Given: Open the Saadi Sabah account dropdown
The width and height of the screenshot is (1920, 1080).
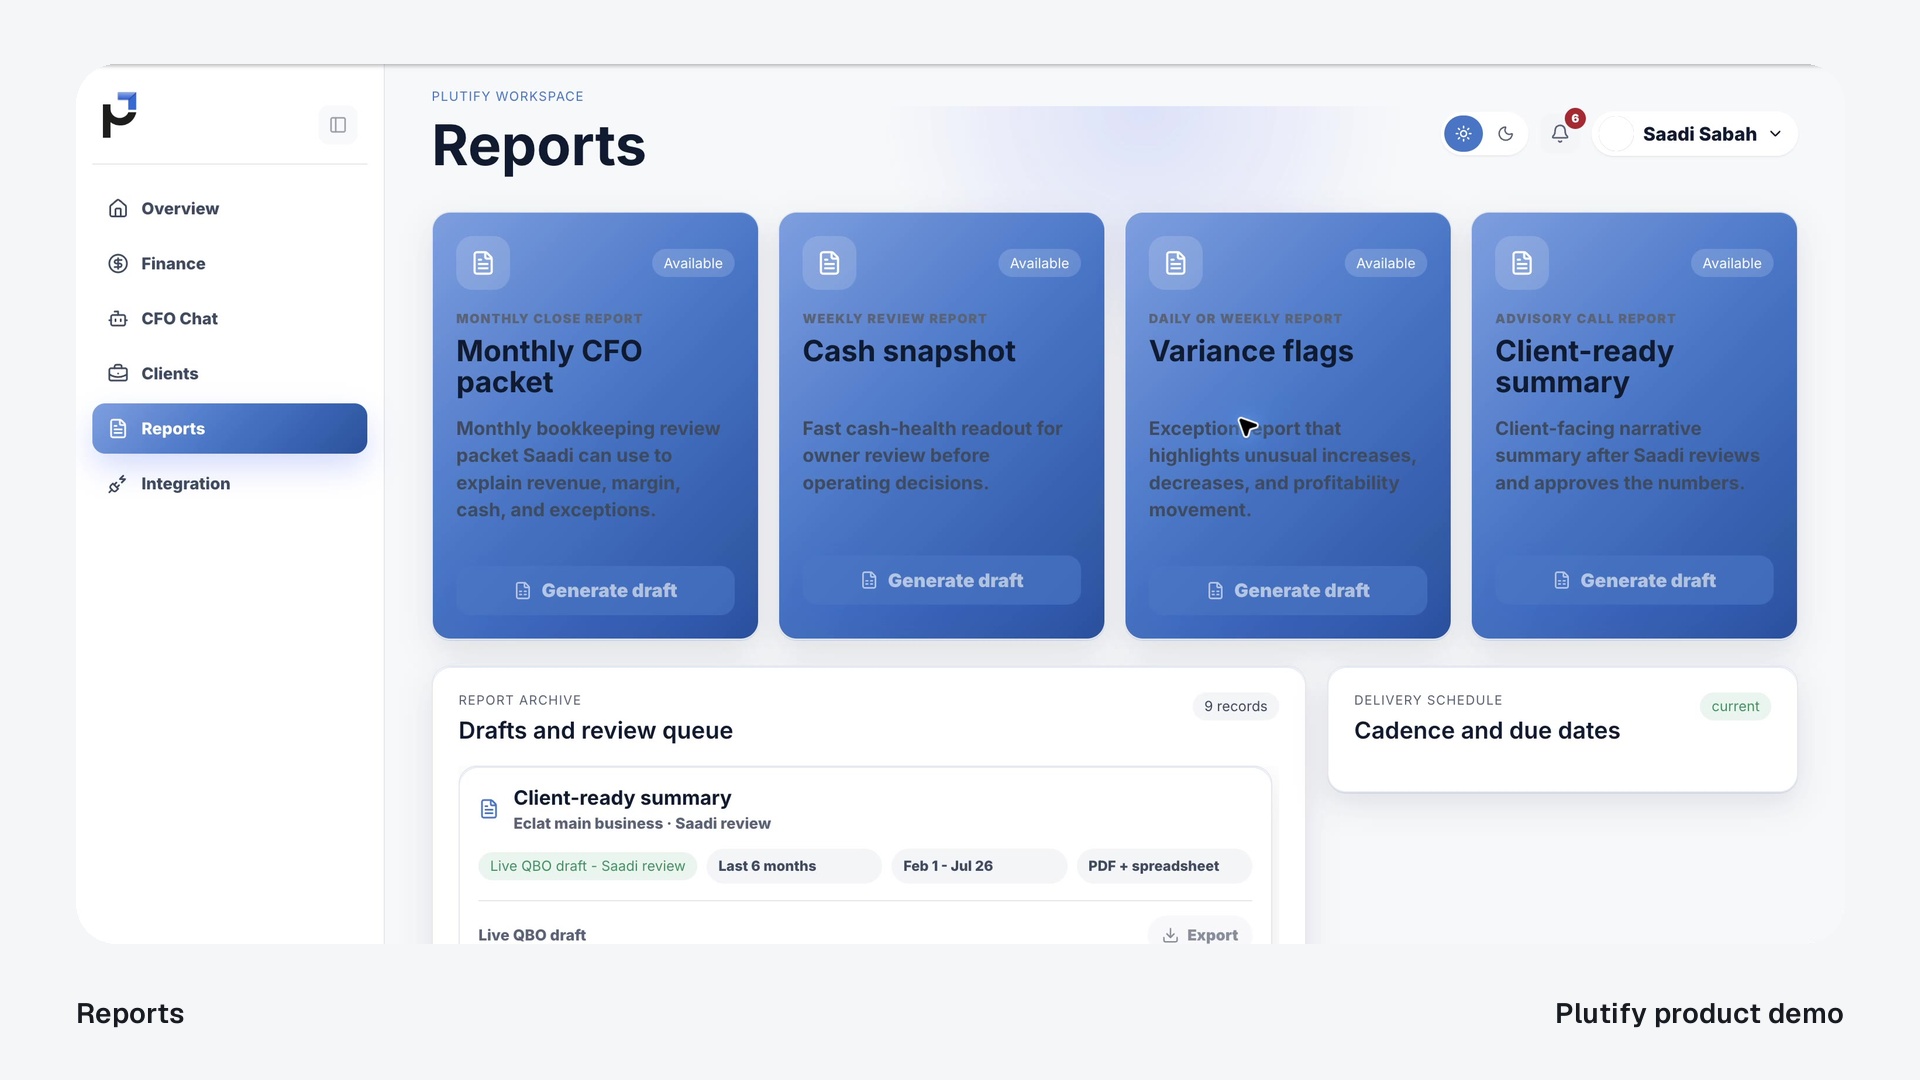Looking at the screenshot, I should coord(1695,134).
